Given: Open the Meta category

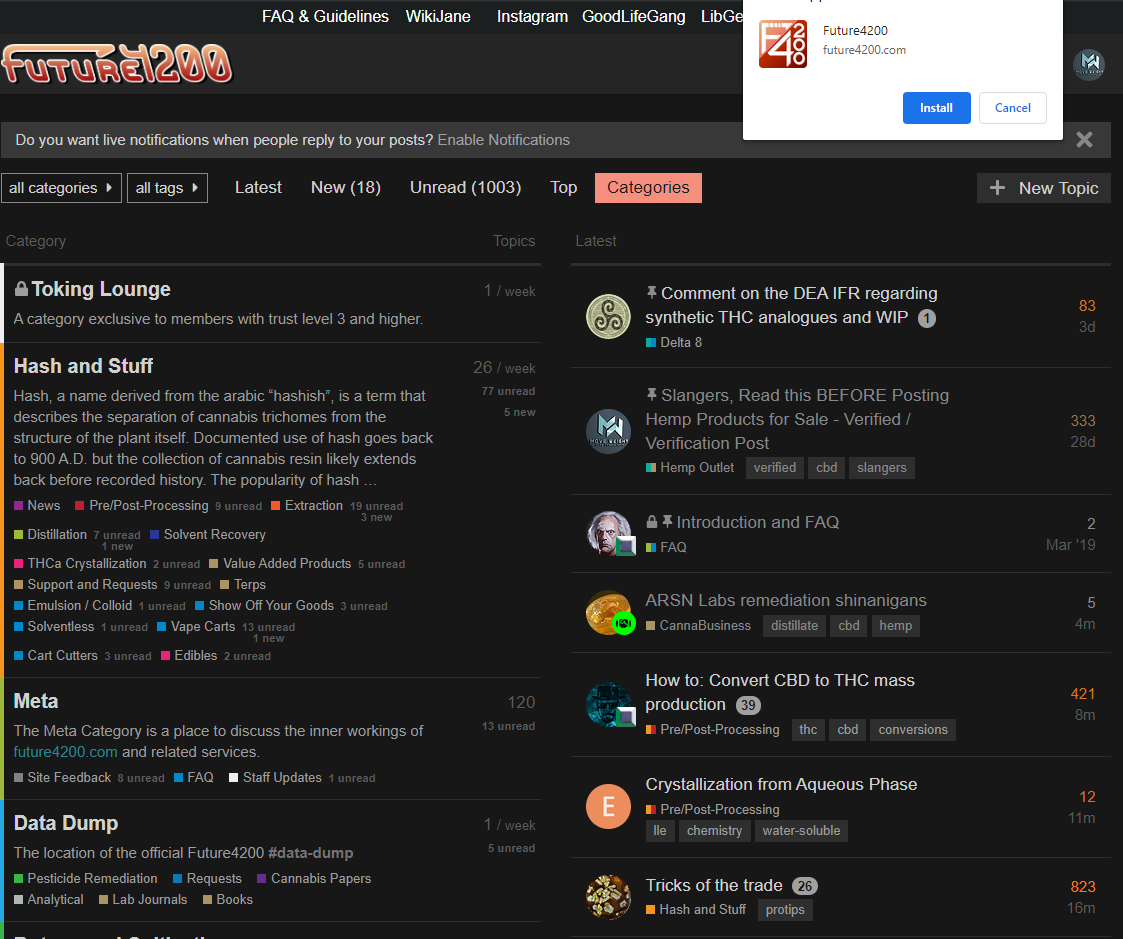Looking at the screenshot, I should [36, 701].
